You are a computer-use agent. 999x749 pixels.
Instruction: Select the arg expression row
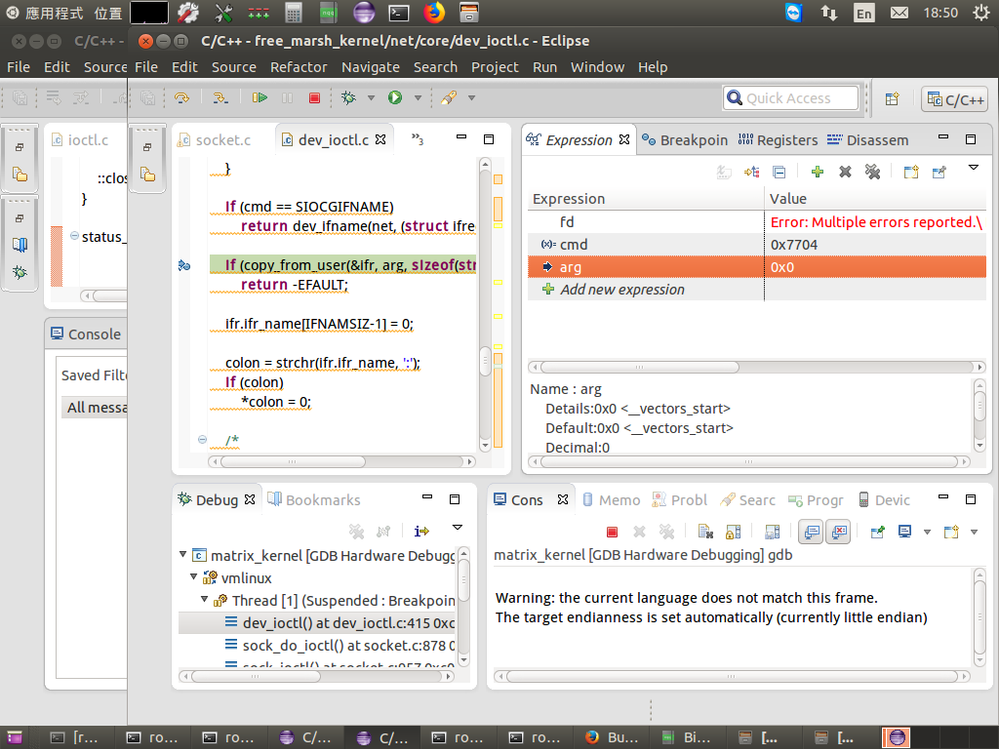coord(757,267)
